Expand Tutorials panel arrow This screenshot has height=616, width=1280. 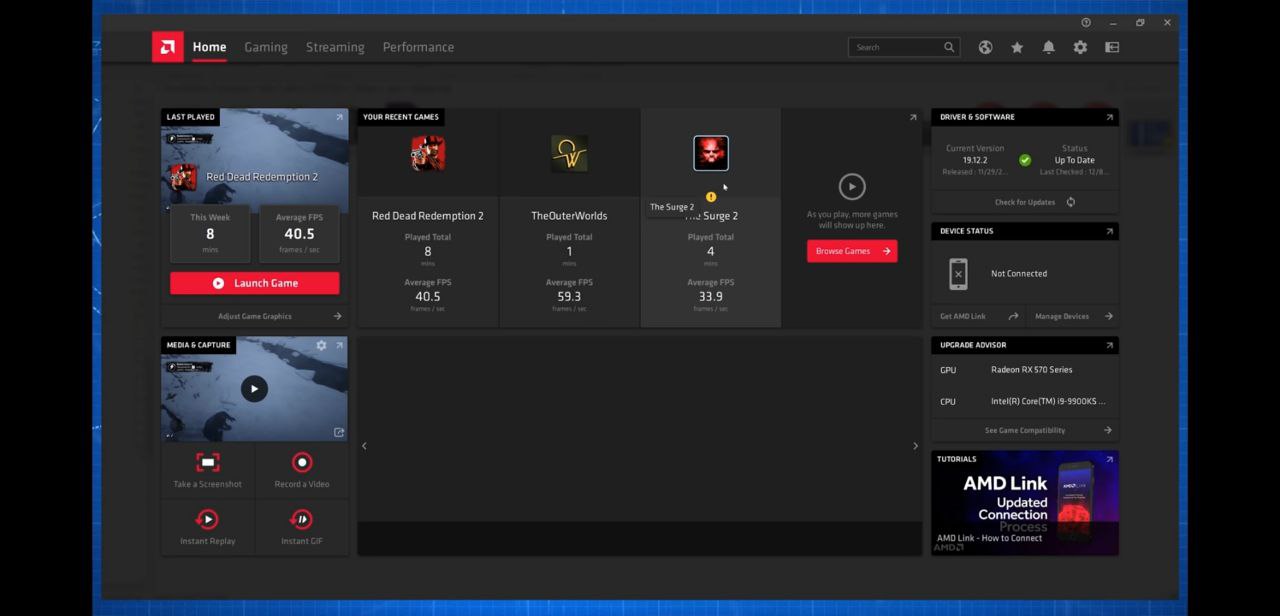1109,459
